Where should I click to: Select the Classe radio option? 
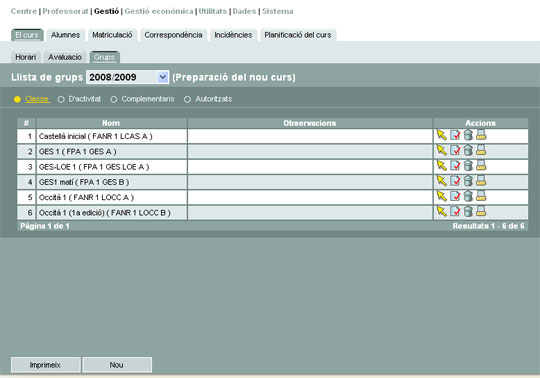click(x=17, y=99)
